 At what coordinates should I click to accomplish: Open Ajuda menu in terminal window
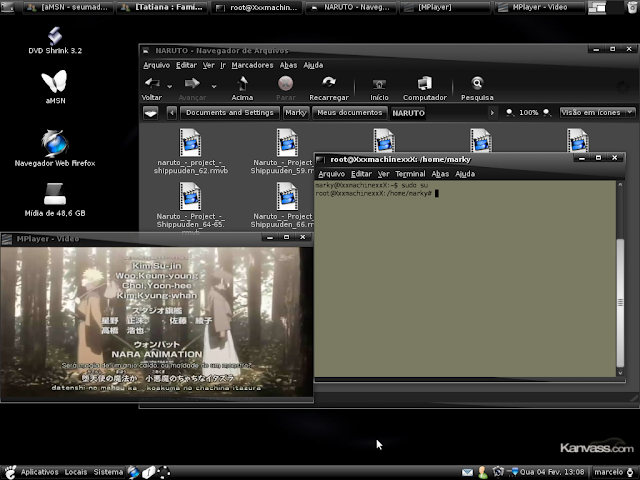point(465,174)
